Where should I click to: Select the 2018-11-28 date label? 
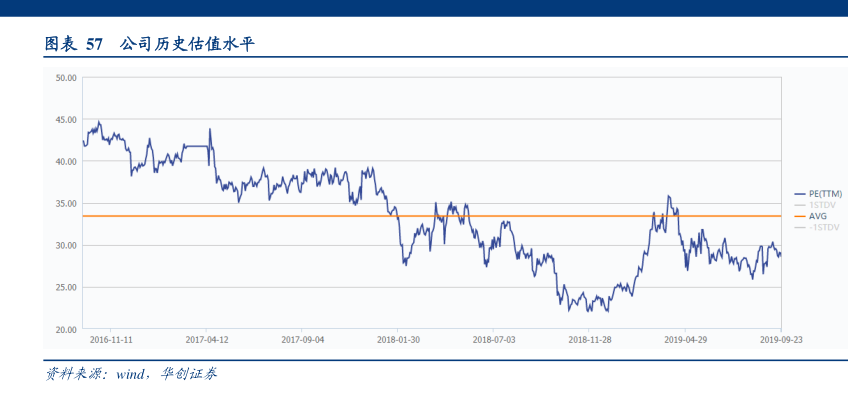coord(590,340)
